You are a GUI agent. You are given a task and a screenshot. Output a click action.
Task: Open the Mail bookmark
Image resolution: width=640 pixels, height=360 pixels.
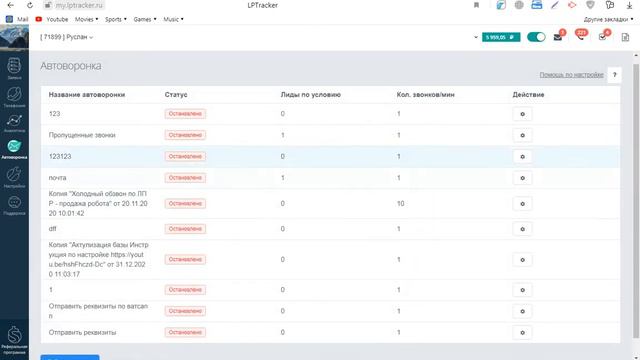(17, 19)
